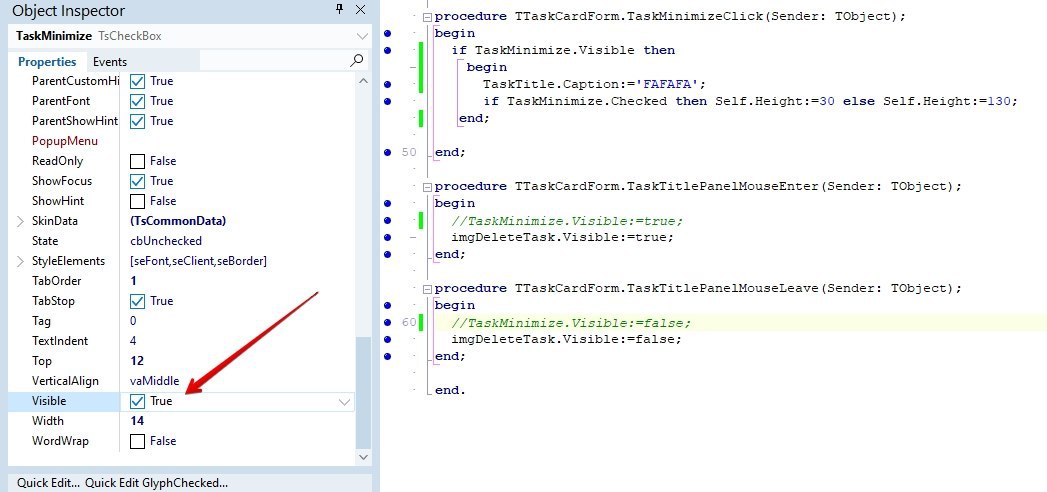Click the property list scroll-down arrow
1047x492 pixels.
pyautogui.click(x=363, y=457)
